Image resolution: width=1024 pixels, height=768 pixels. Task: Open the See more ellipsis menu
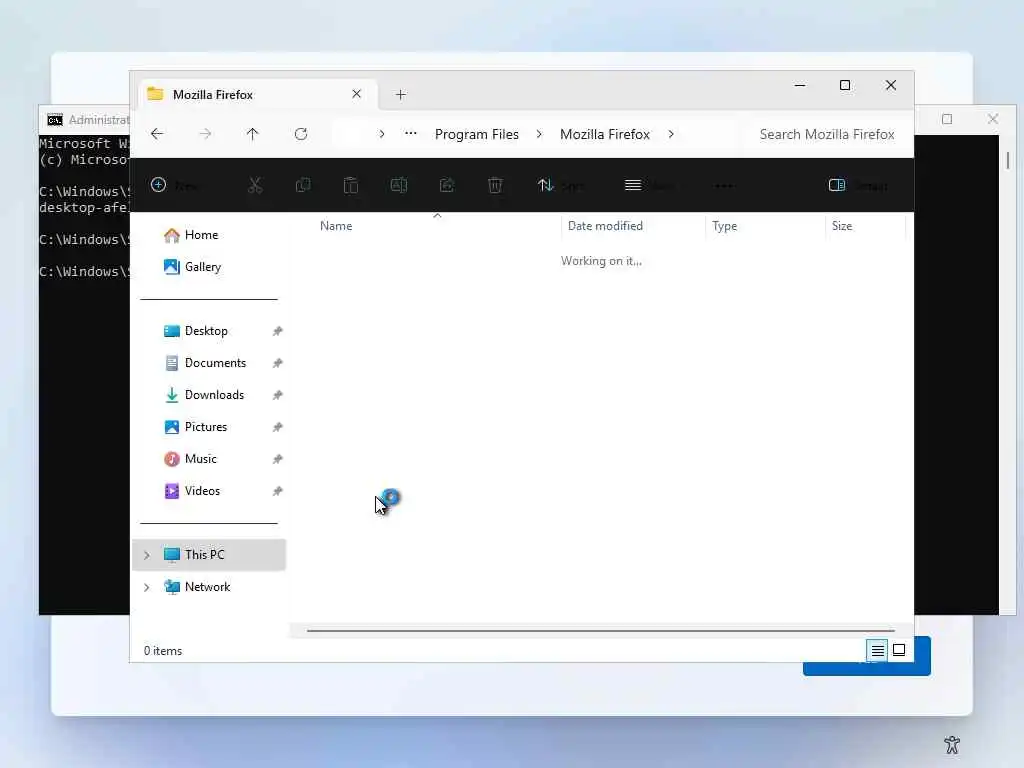[x=724, y=185]
